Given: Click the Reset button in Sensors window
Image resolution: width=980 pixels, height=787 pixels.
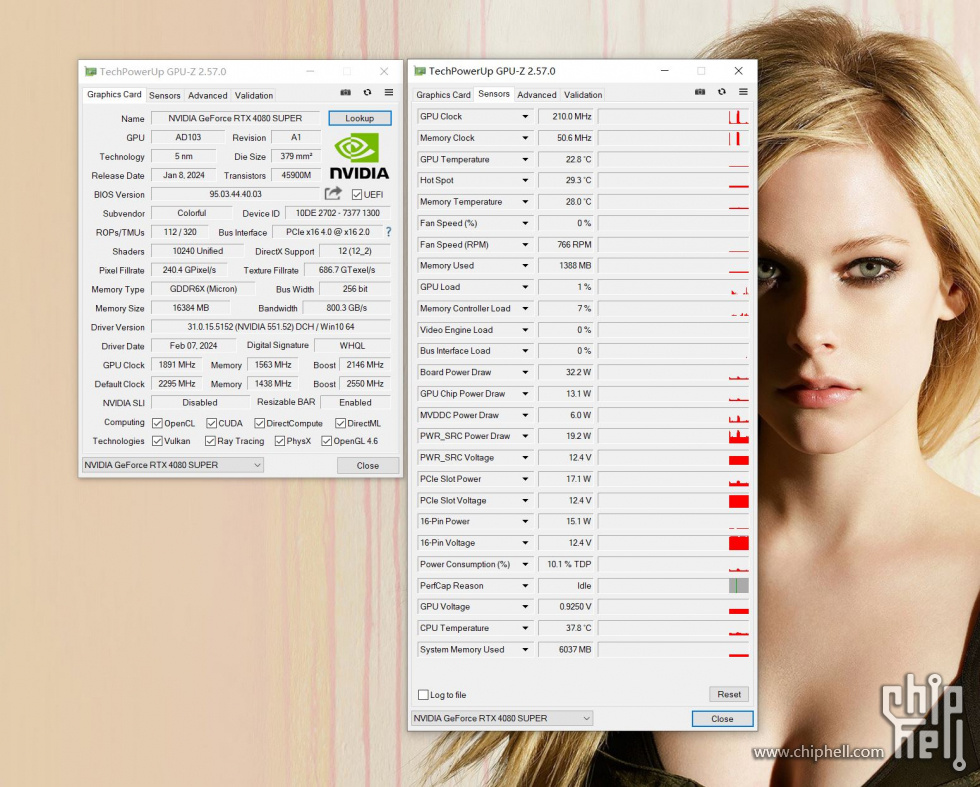Looking at the screenshot, I should [x=729, y=694].
